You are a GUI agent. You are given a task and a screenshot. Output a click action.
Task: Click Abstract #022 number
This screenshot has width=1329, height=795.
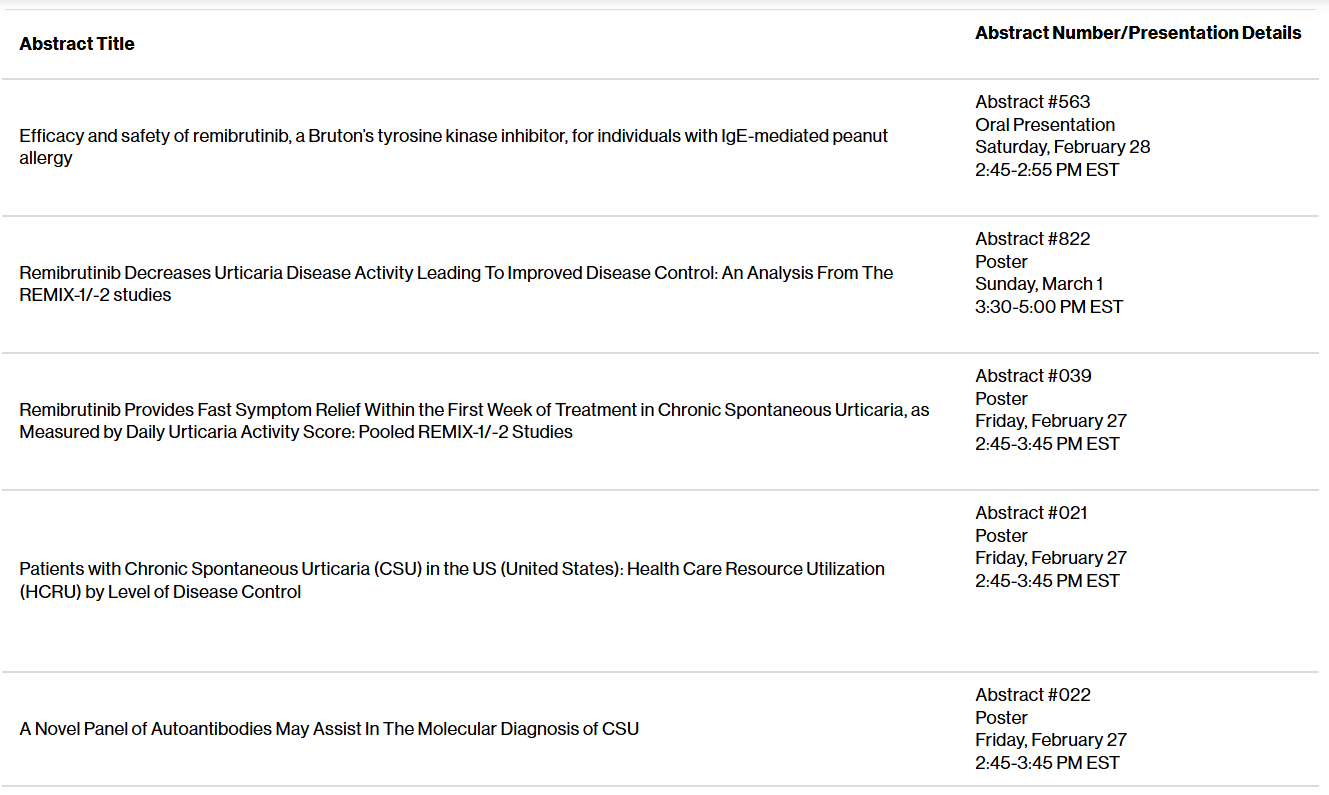coord(1033,695)
